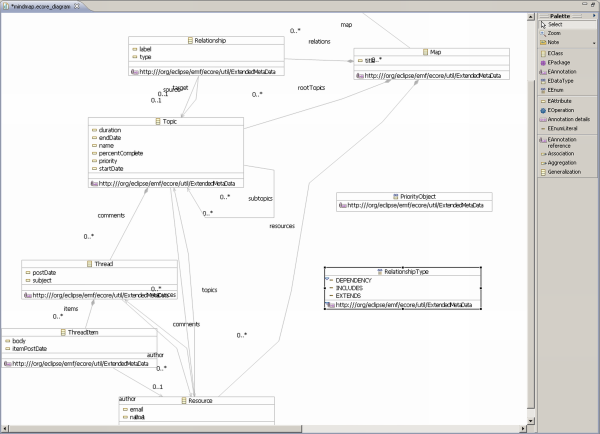Click the INCLUDES enum literal
Screen dimensions: 600x434
[x=346, y=288]
